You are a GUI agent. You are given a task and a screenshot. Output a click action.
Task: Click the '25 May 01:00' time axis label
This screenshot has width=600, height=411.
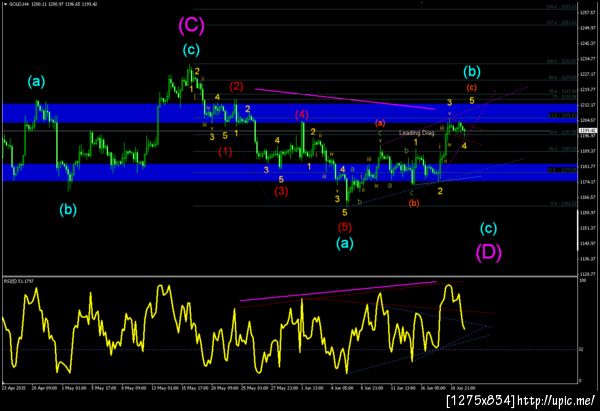pyautogui.click(x=254, y=388)
